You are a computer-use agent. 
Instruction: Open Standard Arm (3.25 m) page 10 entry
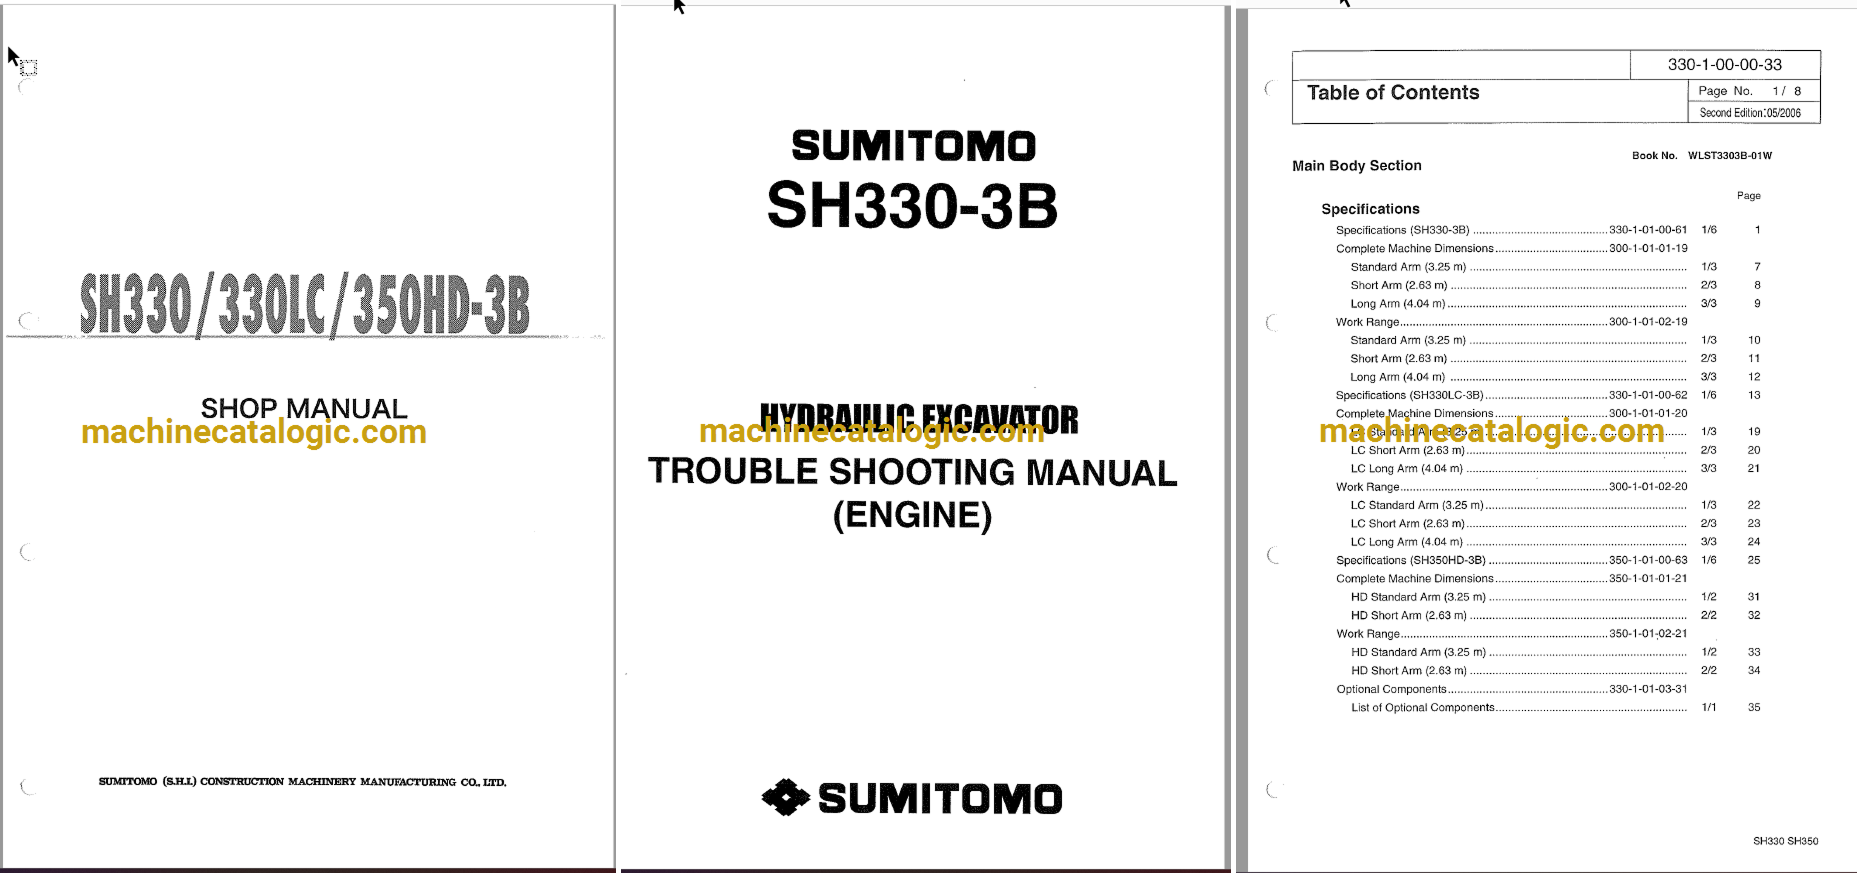[x=1555, y=340]
